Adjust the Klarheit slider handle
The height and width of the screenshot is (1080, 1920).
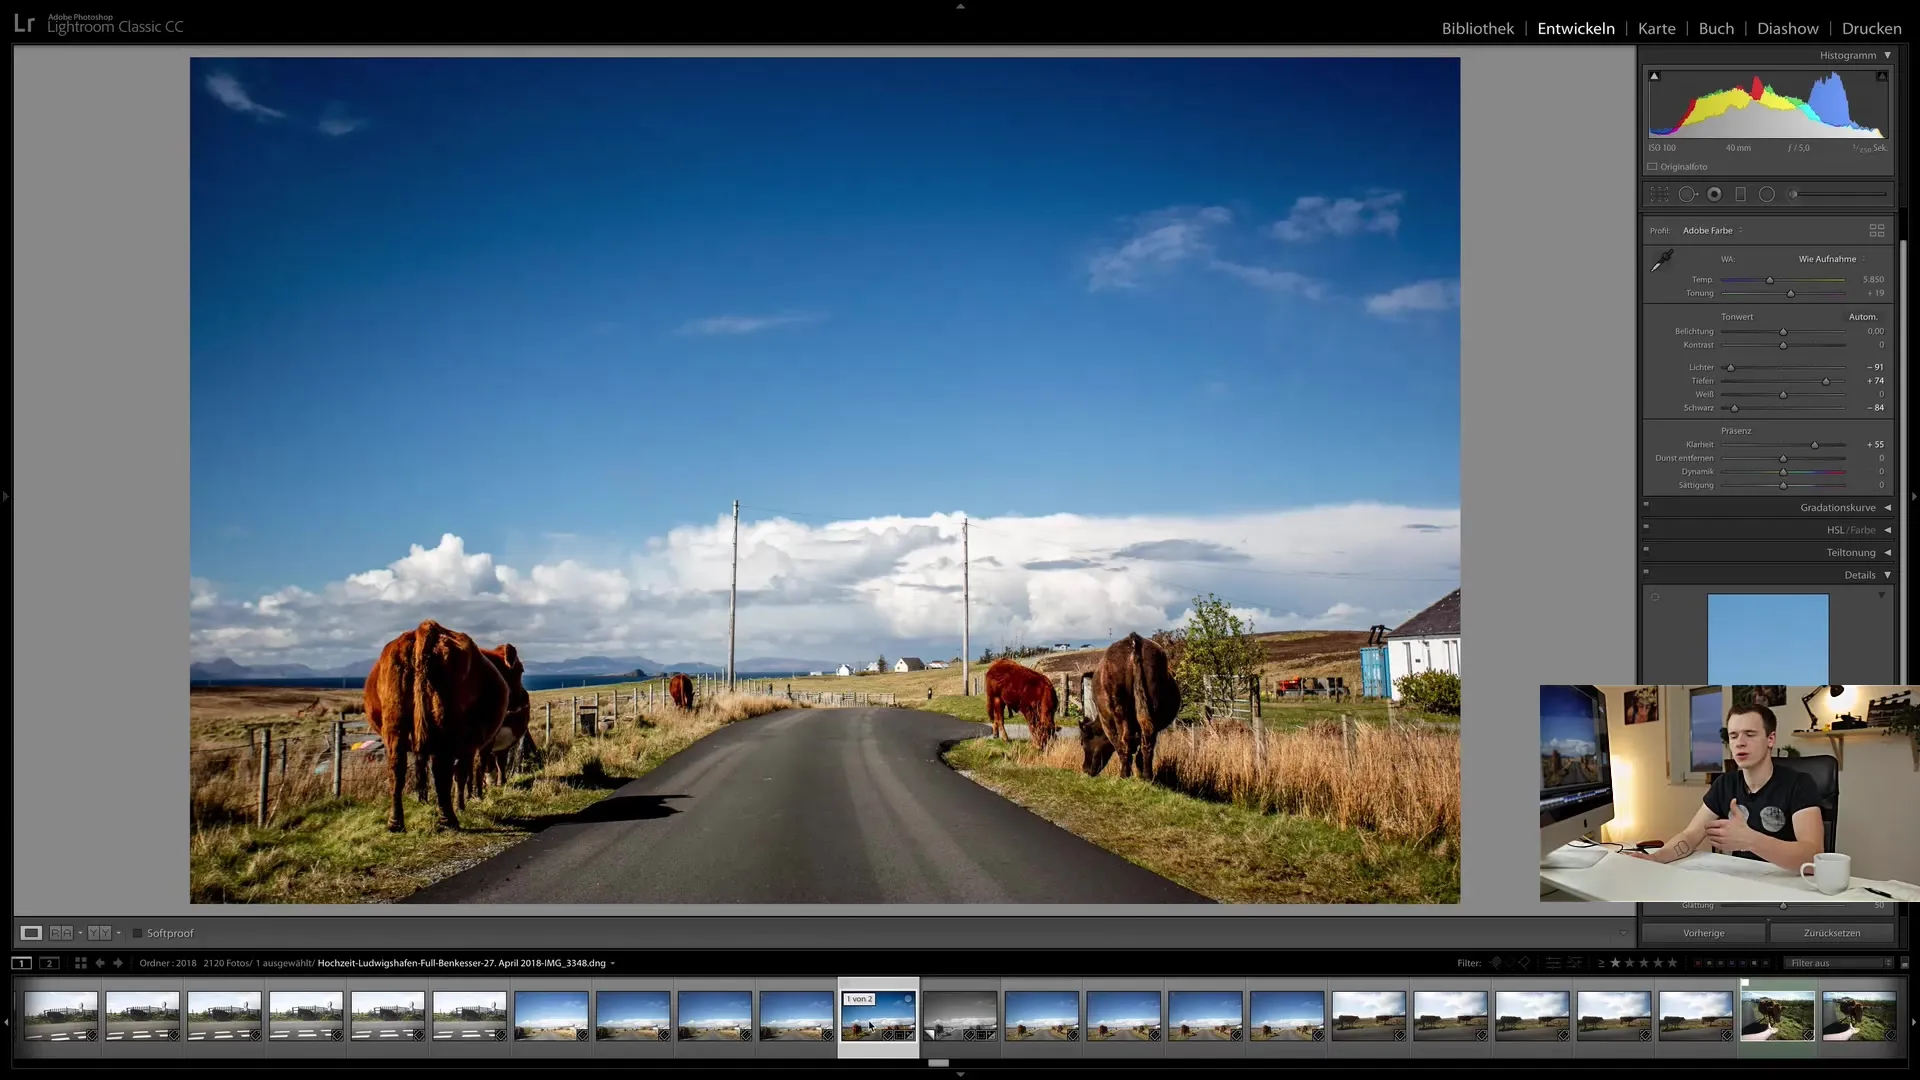point(1814,445)
